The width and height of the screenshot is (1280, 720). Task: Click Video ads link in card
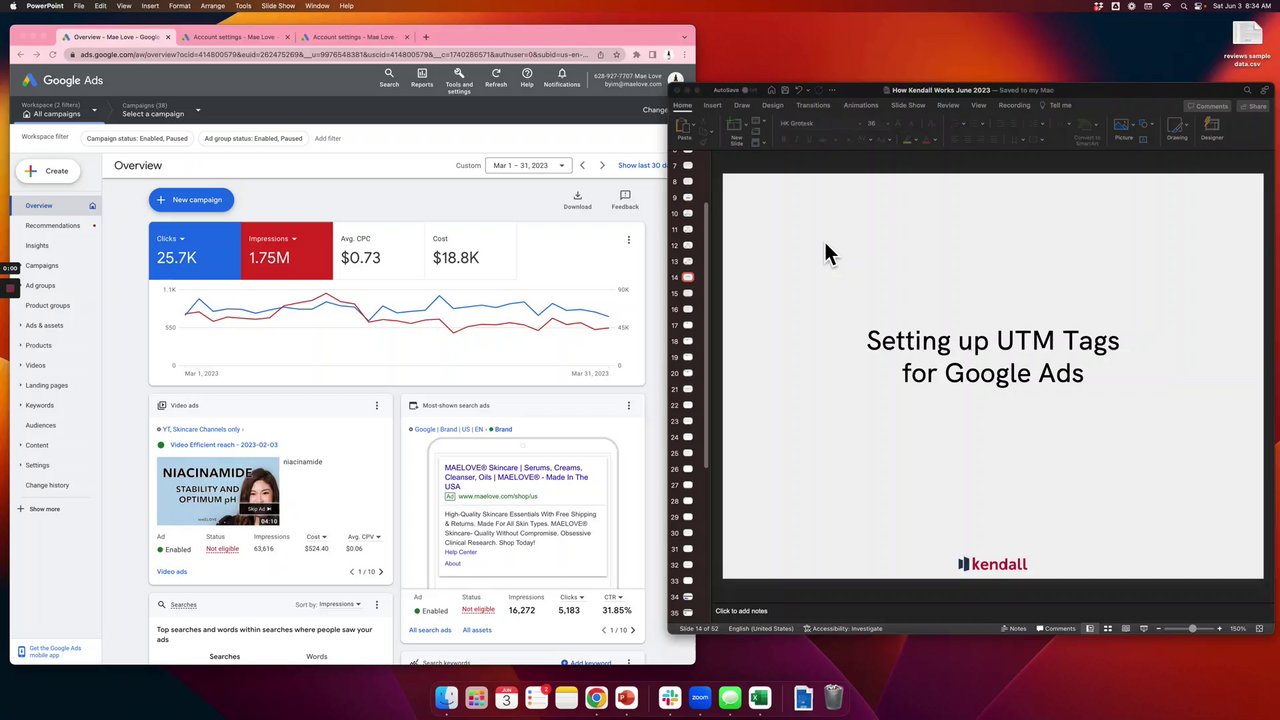(x=172, y=572)
